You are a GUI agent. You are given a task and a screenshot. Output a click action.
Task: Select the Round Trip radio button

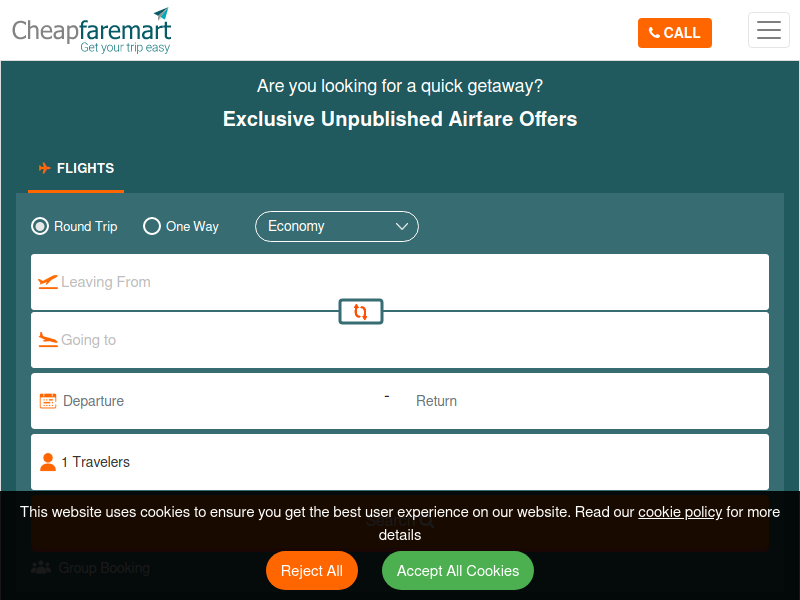[40, 226]
